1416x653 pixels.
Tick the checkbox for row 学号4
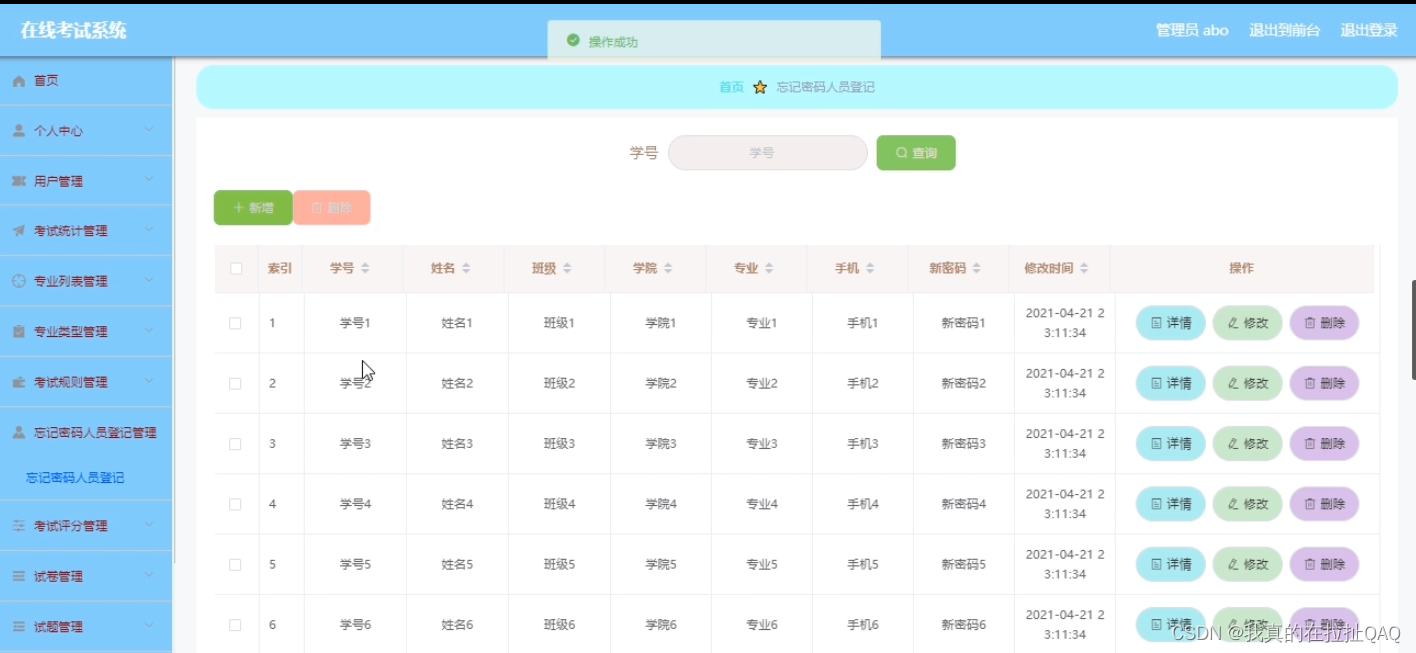tap(235, 504)
